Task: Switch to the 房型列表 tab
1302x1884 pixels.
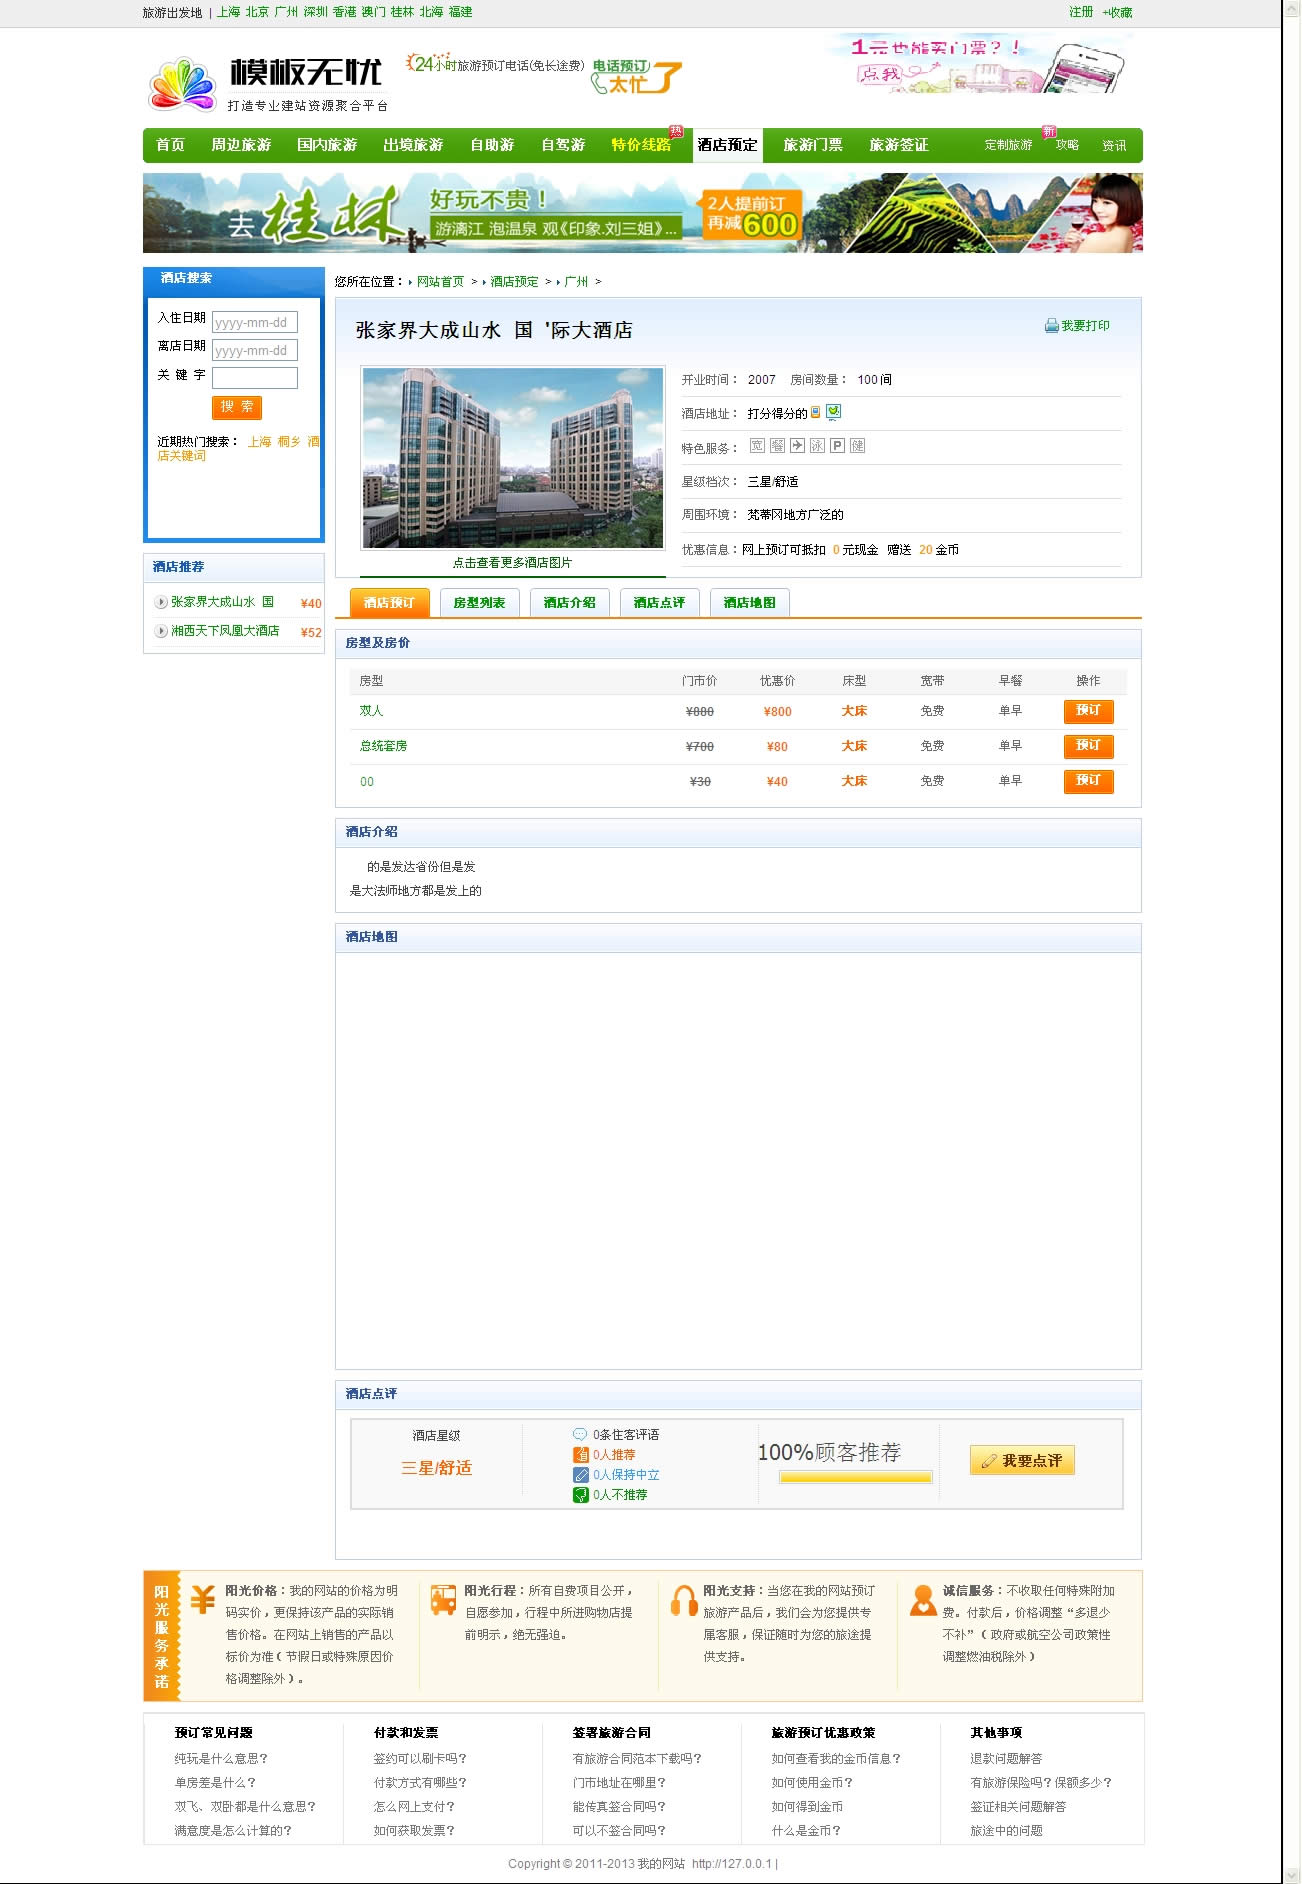Action: point(479,603)
